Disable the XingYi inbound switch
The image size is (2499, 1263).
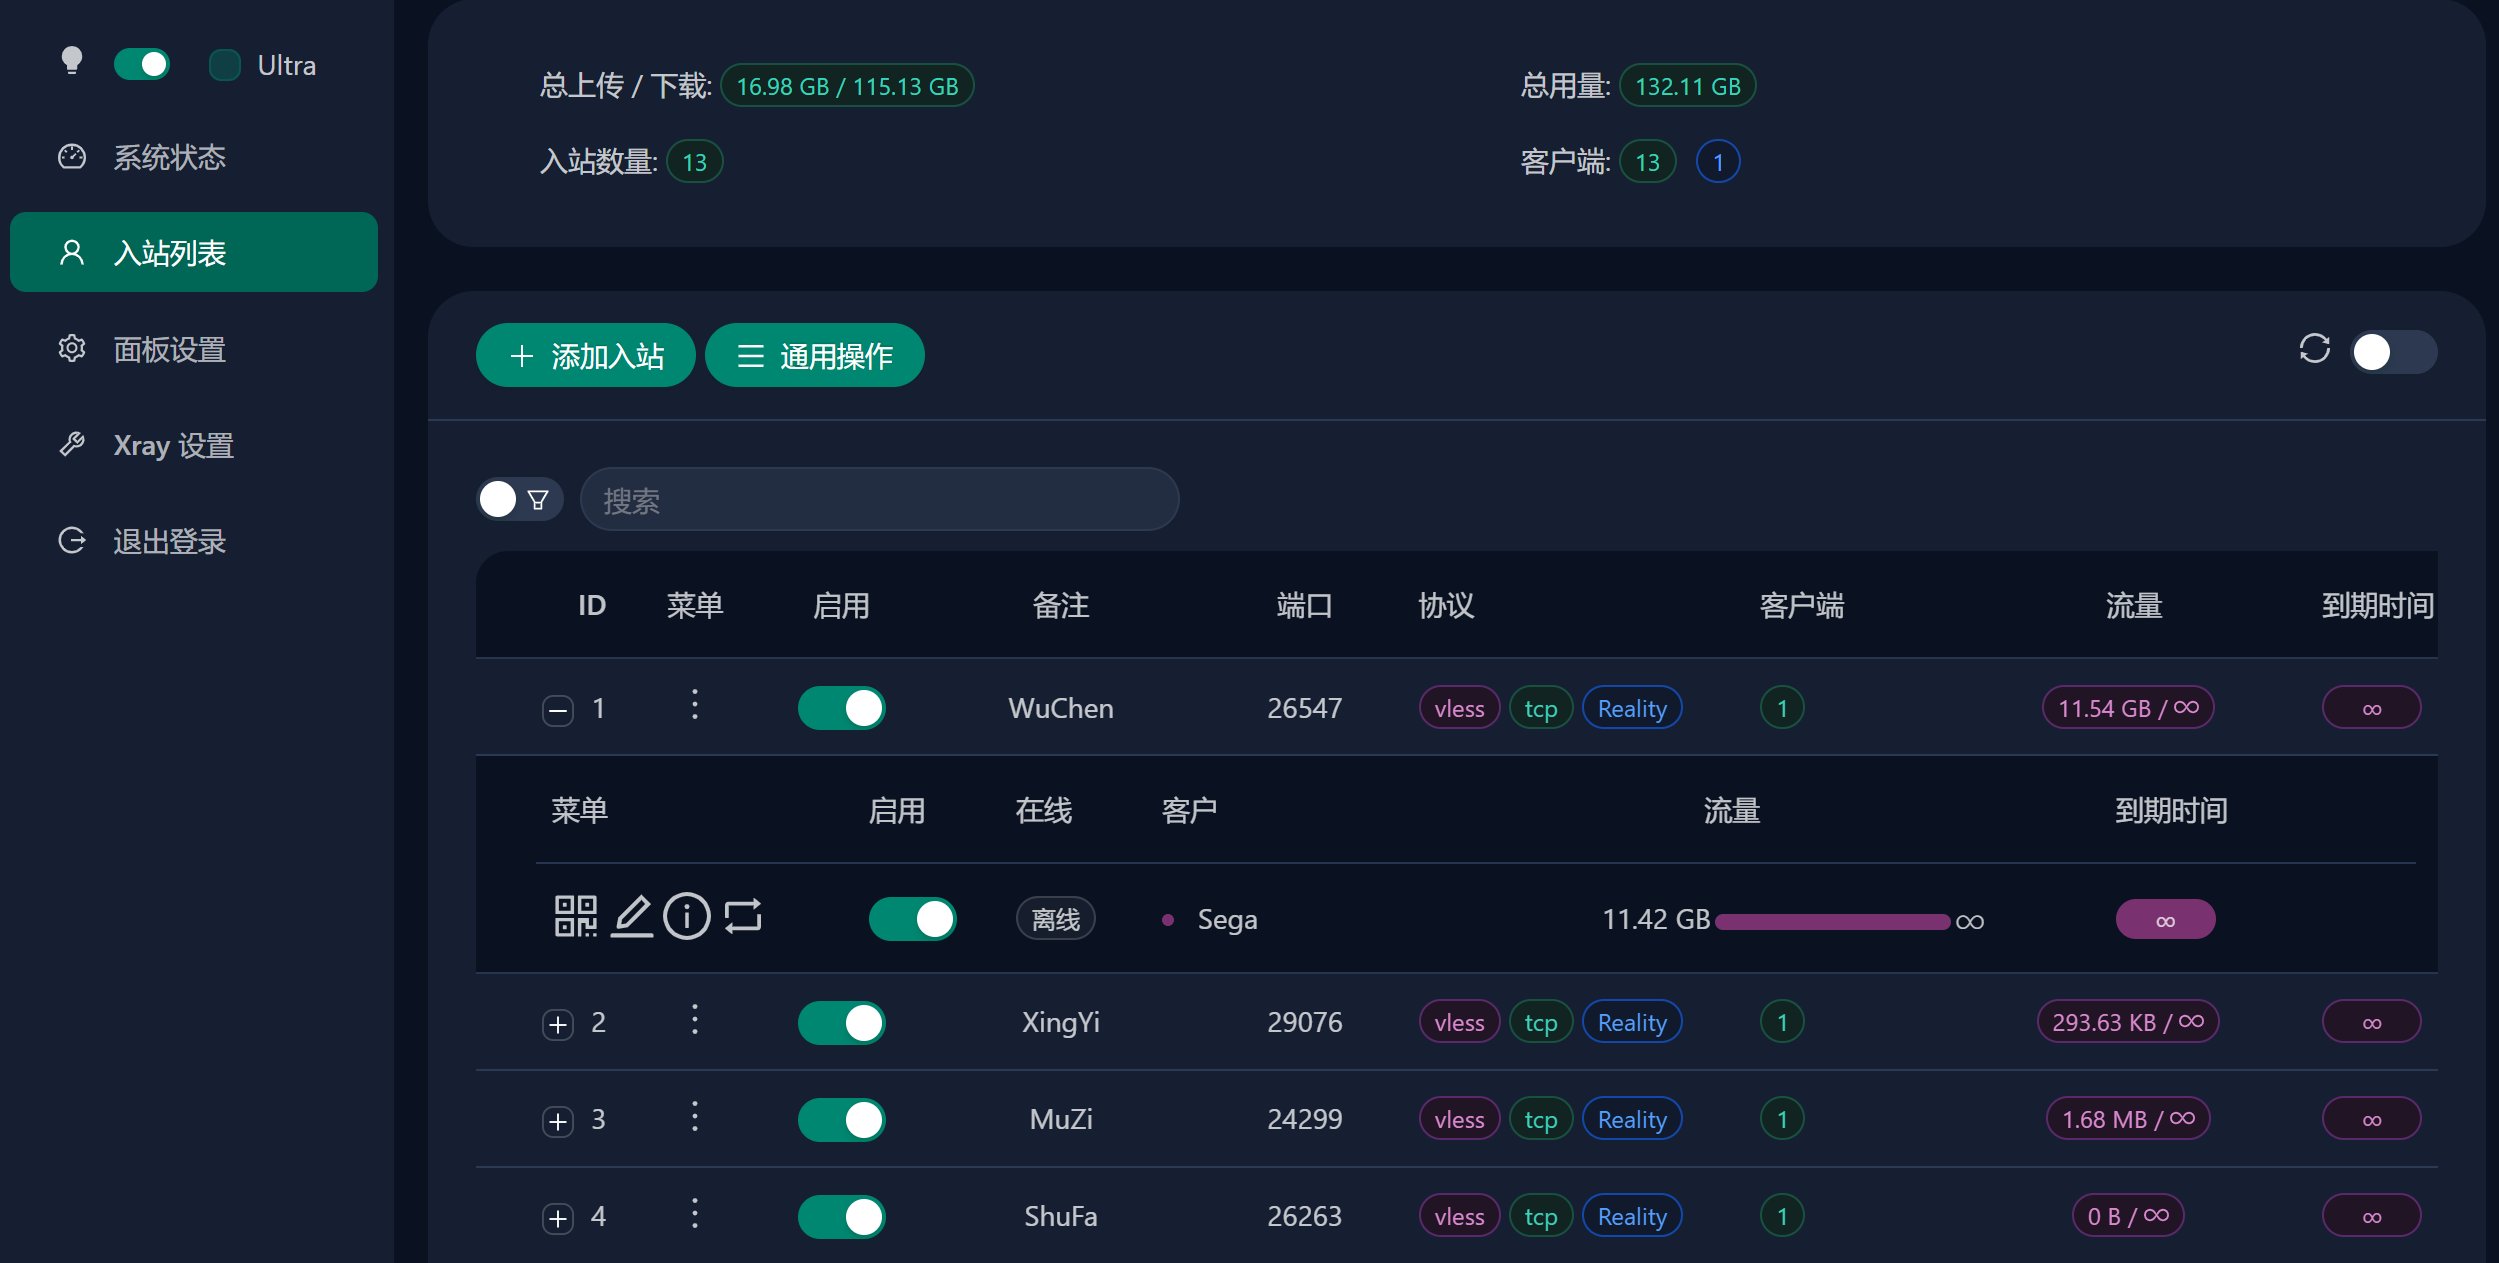(x=841, y=1022)
